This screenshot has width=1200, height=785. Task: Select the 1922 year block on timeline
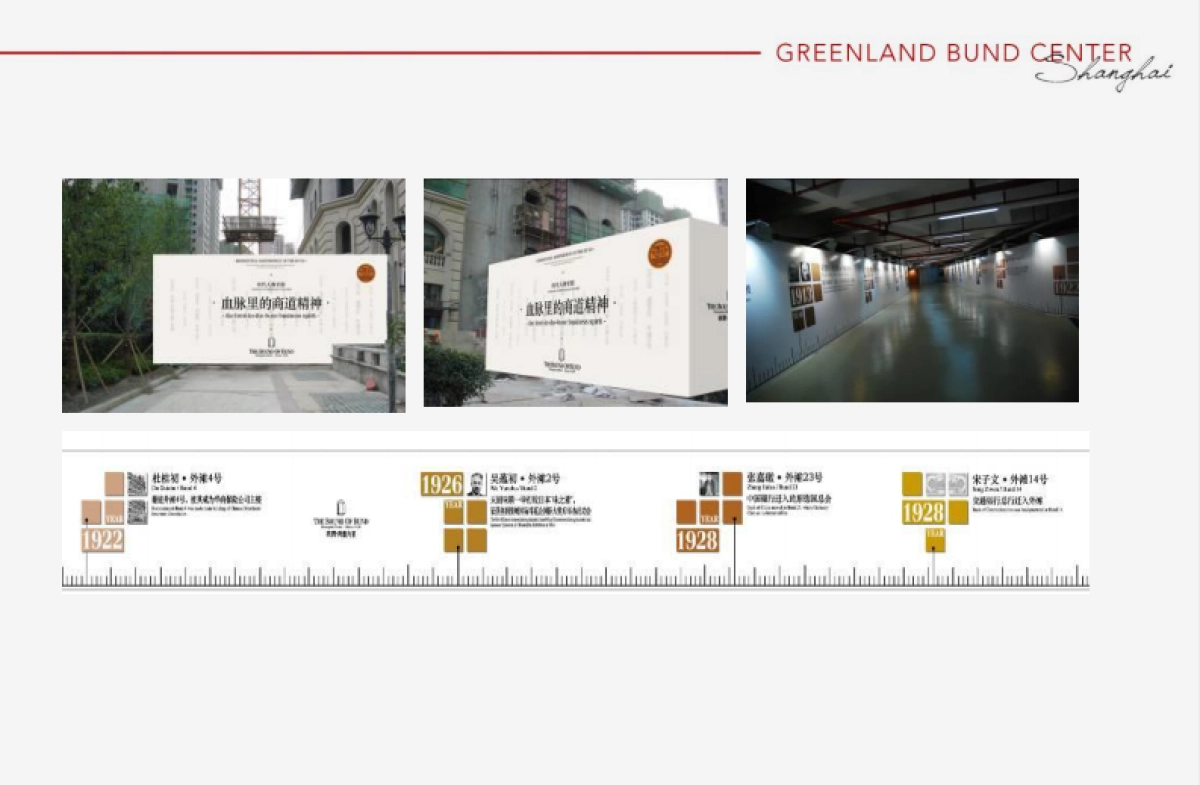click(x=102, y=541)
